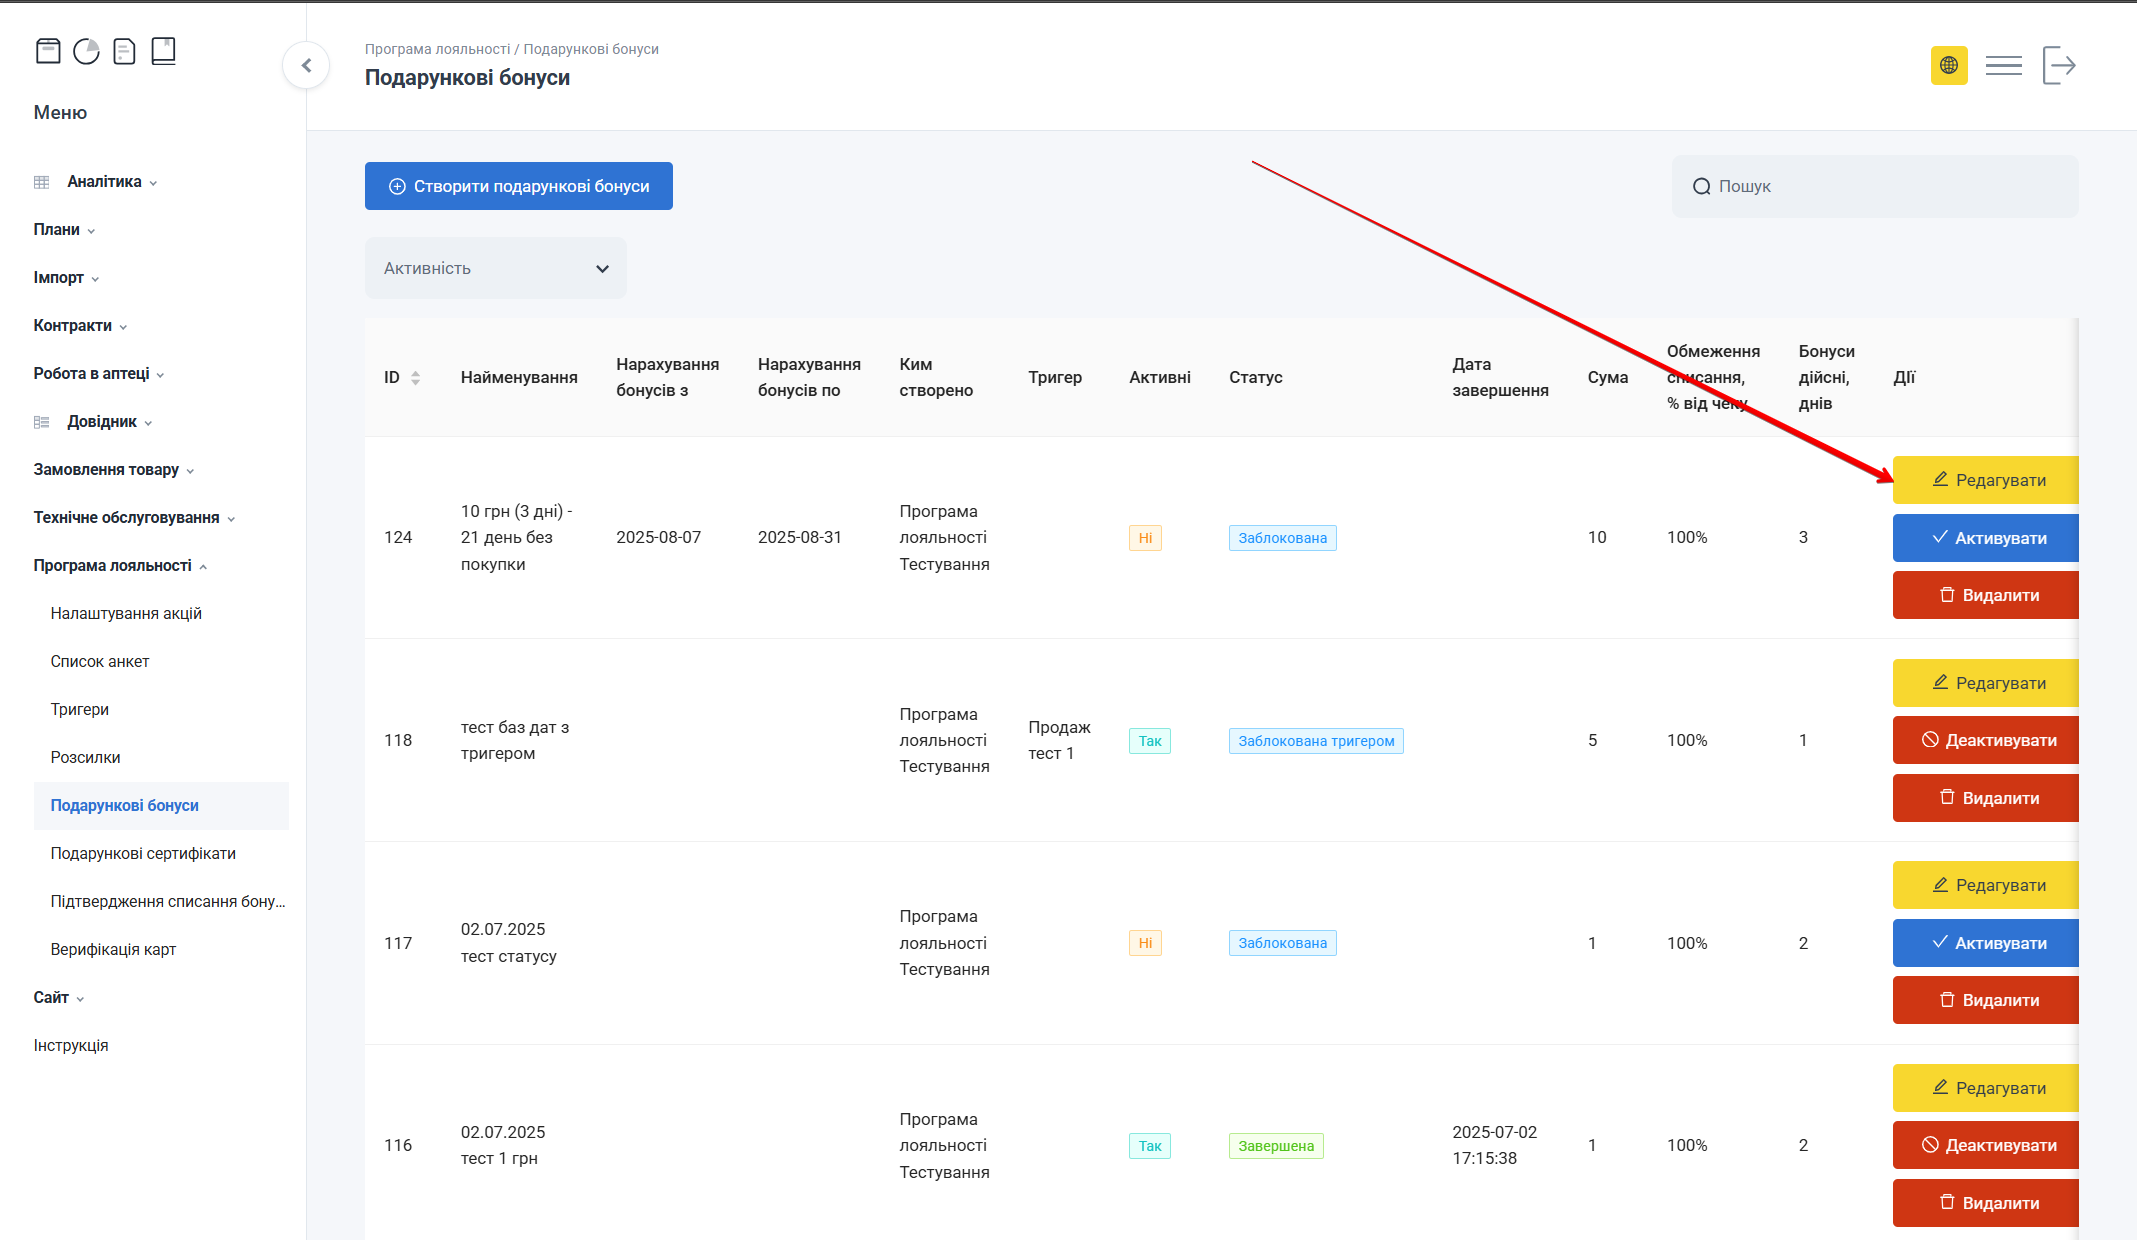The image size is (2137, 1240).
Task: Click the document icon in sidebar header
Action: (x=125, y=51)
